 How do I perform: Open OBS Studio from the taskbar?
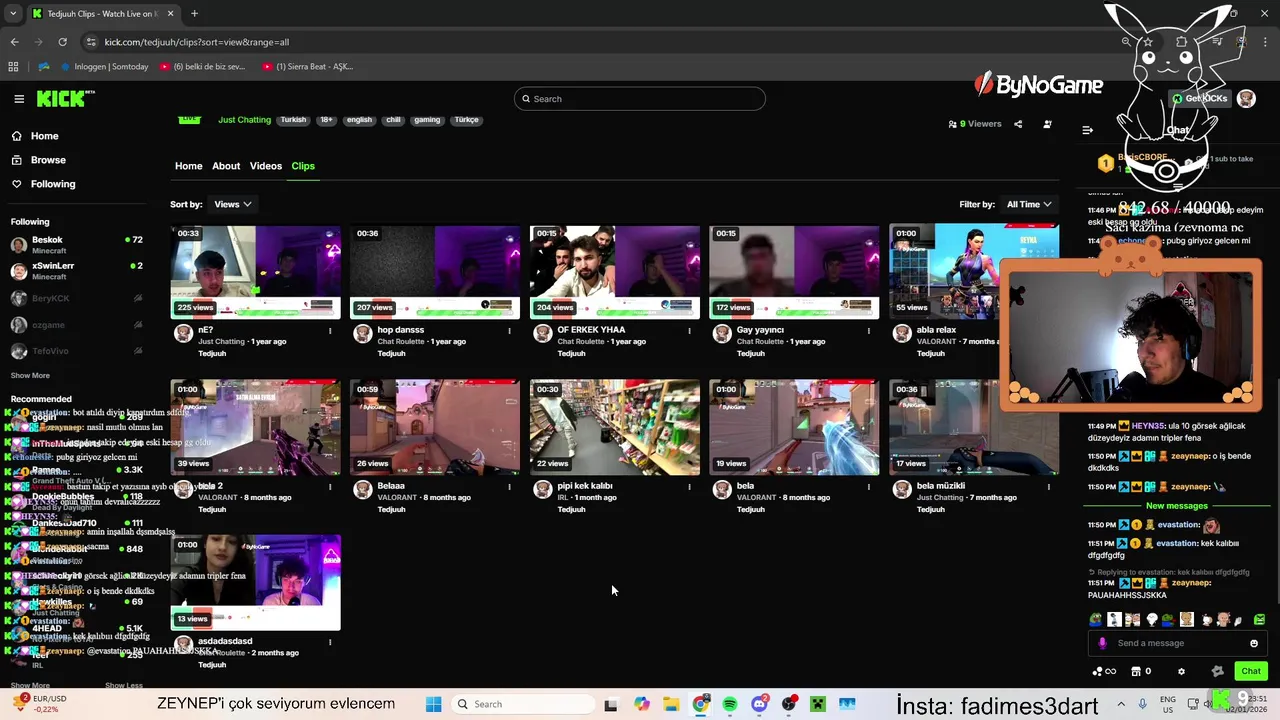pos(790,704)
